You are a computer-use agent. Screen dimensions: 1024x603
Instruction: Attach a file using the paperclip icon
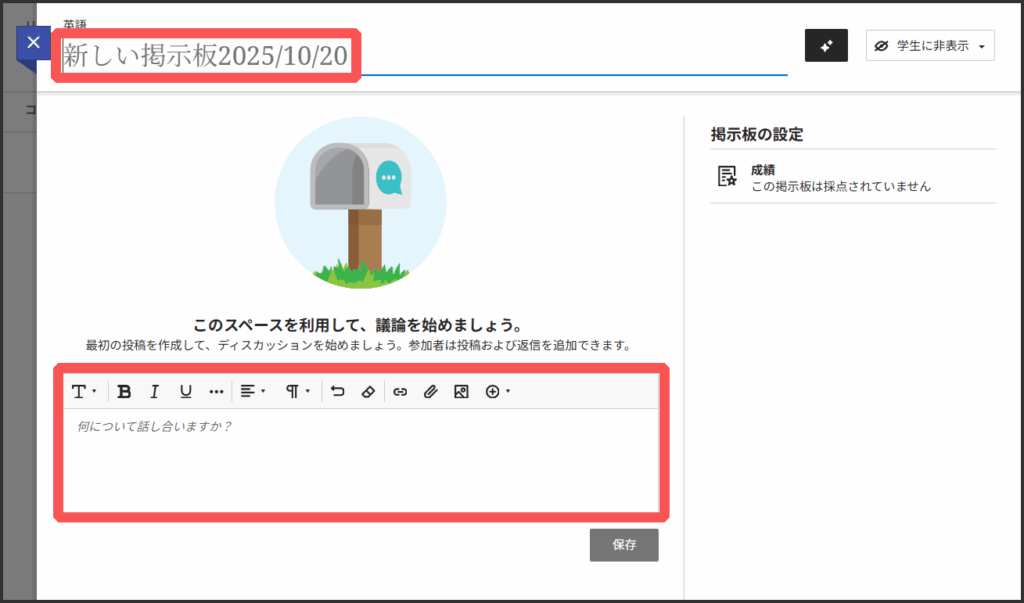point(430,392)
